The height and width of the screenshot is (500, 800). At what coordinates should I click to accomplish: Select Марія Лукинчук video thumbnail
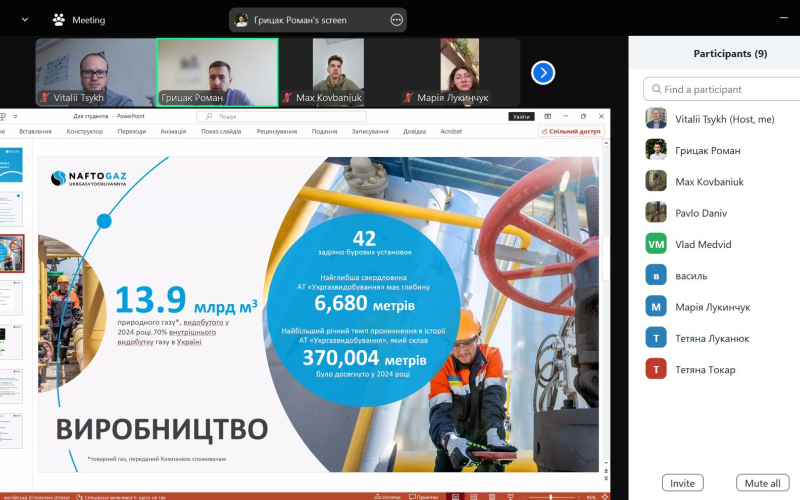pyautogui.click(x=460, y=72)
